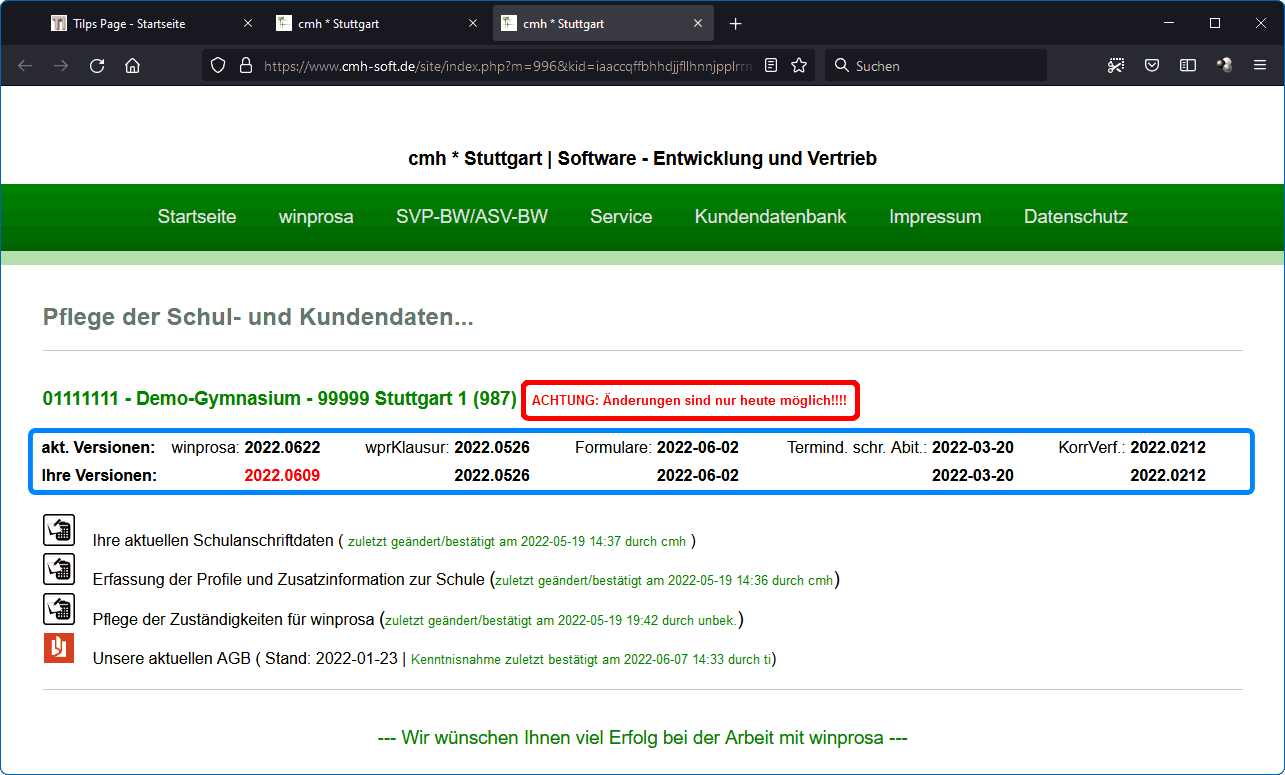Image resolution: width=1285 pixels, height=775 pixels.
Task: Select SVP-BW/ASV-BW in the navigation bar
Action: [471, 217]
